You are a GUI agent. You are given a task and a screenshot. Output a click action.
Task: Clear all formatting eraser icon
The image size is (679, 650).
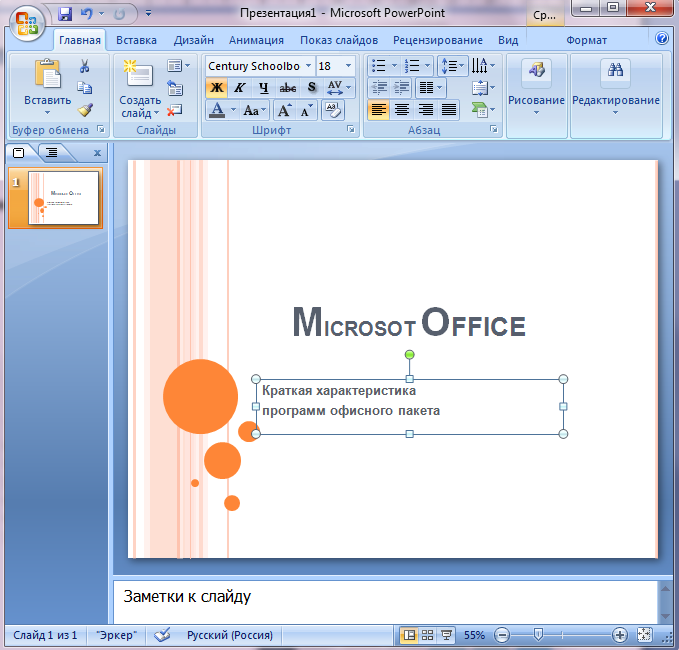pos(333,110)
